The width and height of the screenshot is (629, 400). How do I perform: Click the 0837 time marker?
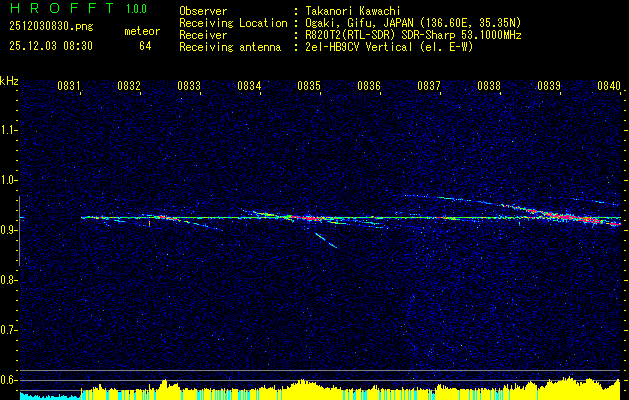(429, 85)
